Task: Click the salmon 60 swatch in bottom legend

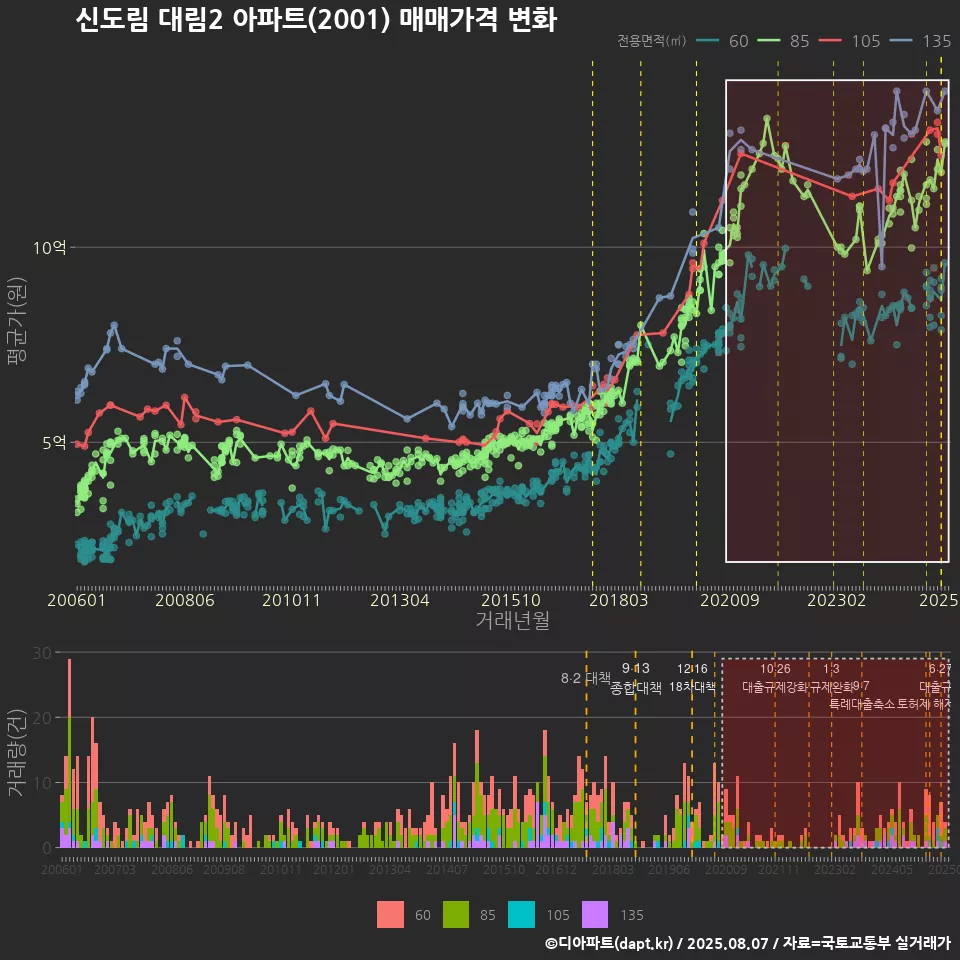Action: tap(390, 915)
